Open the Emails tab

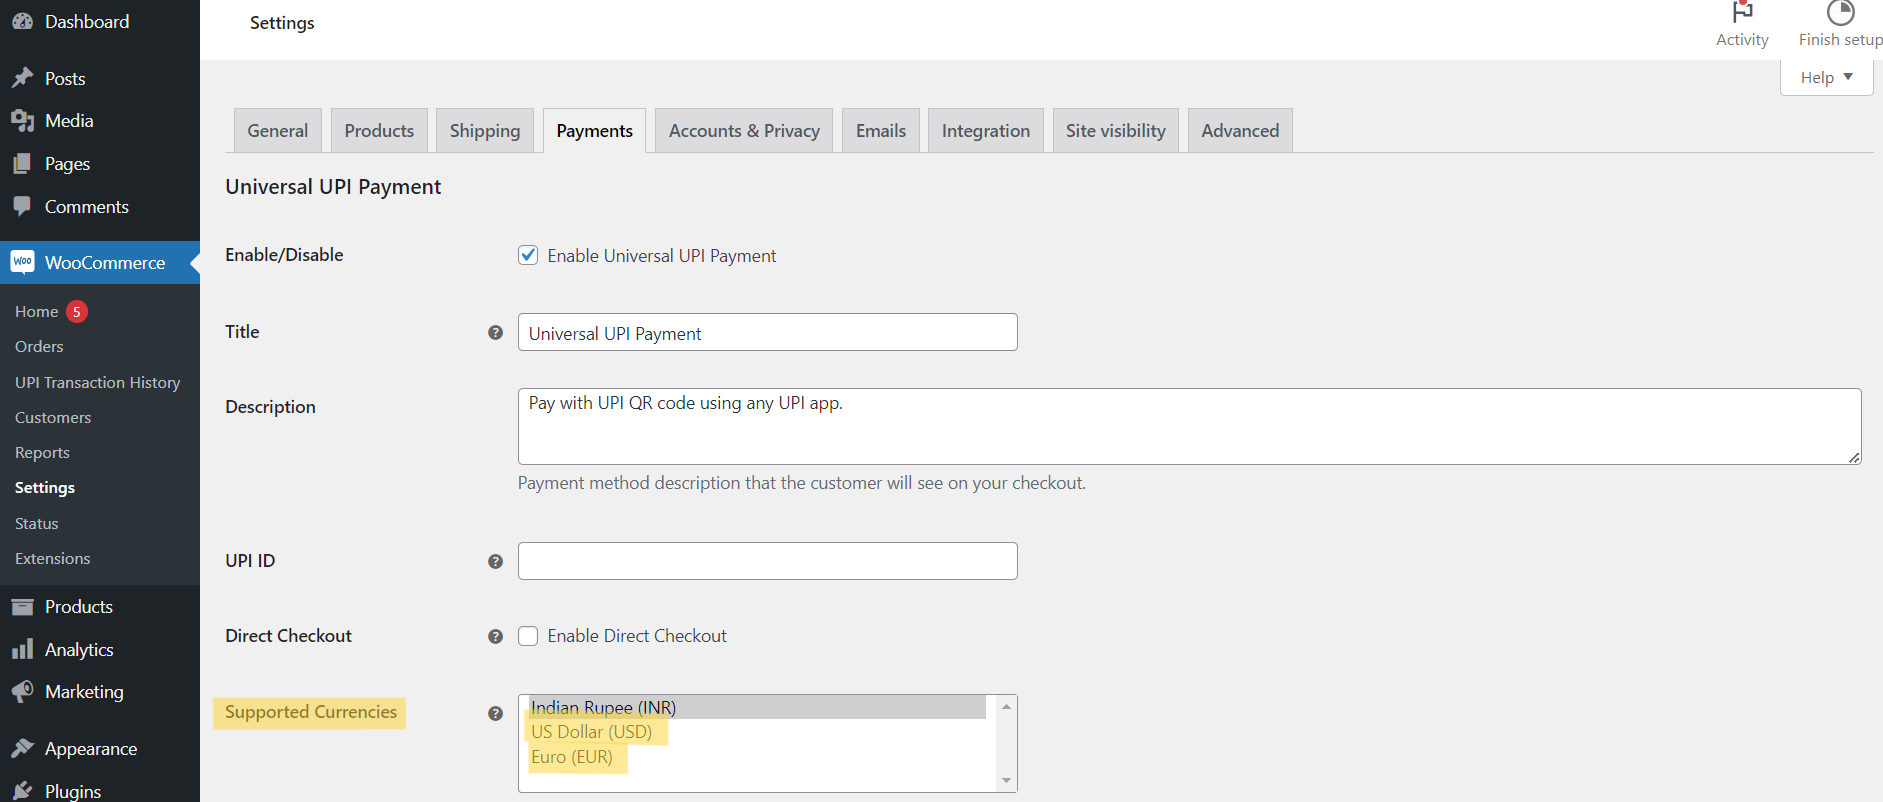(881, 131)
